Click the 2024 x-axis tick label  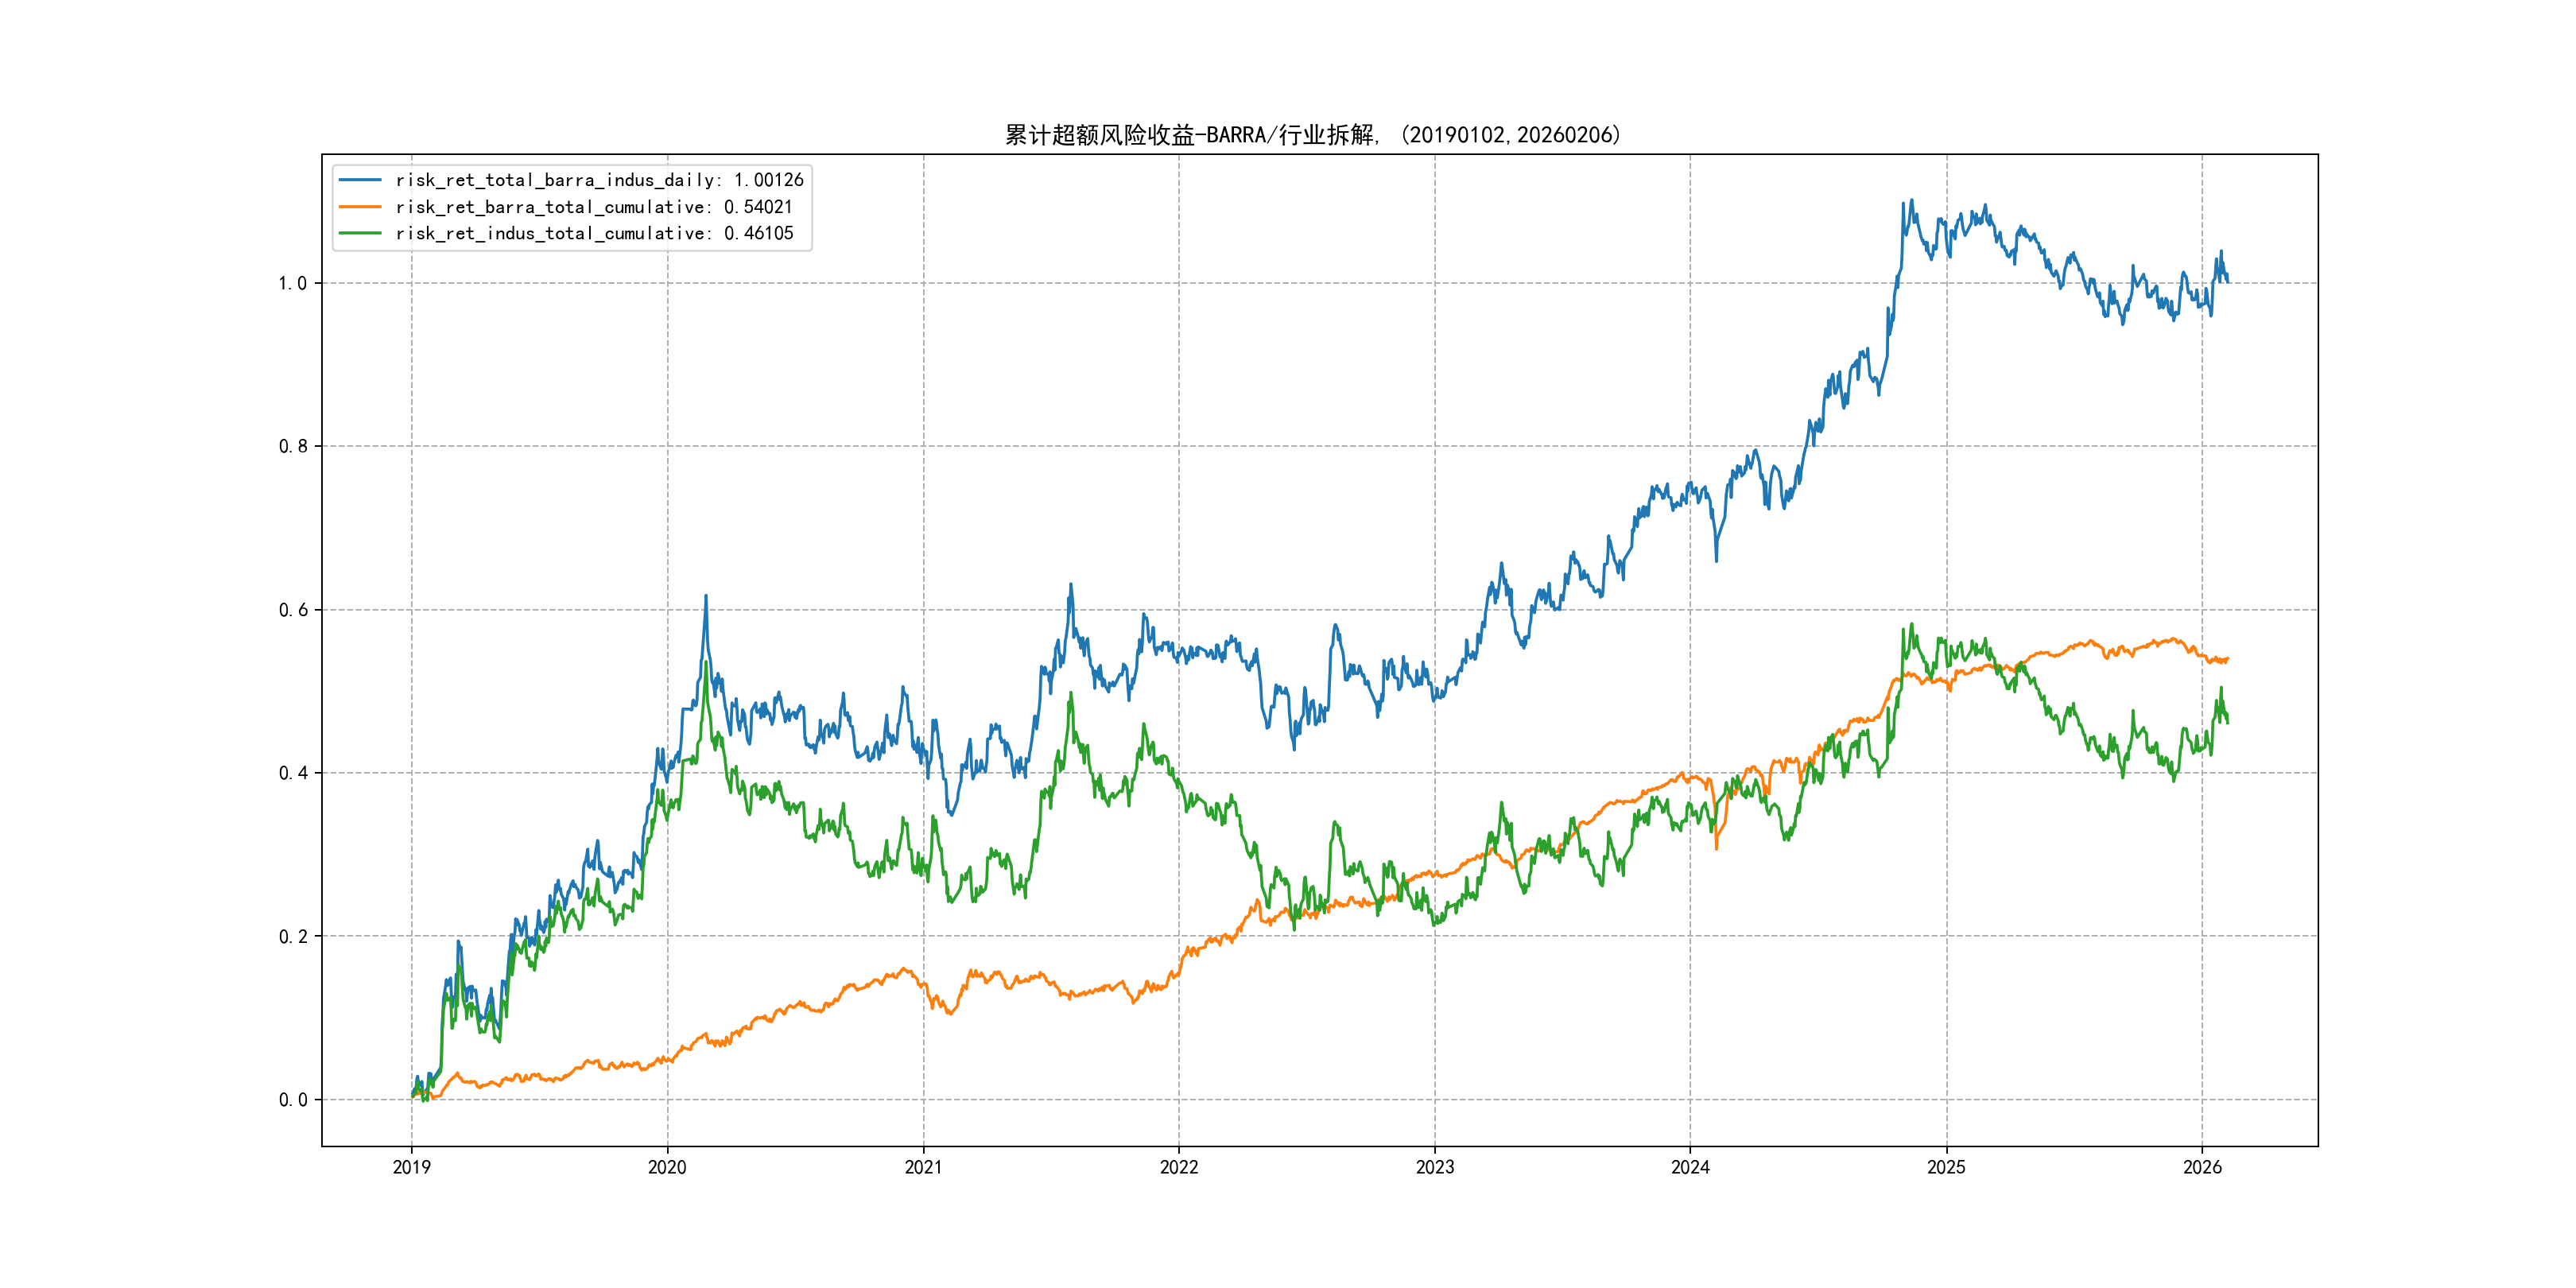tap(1690, 1167)
